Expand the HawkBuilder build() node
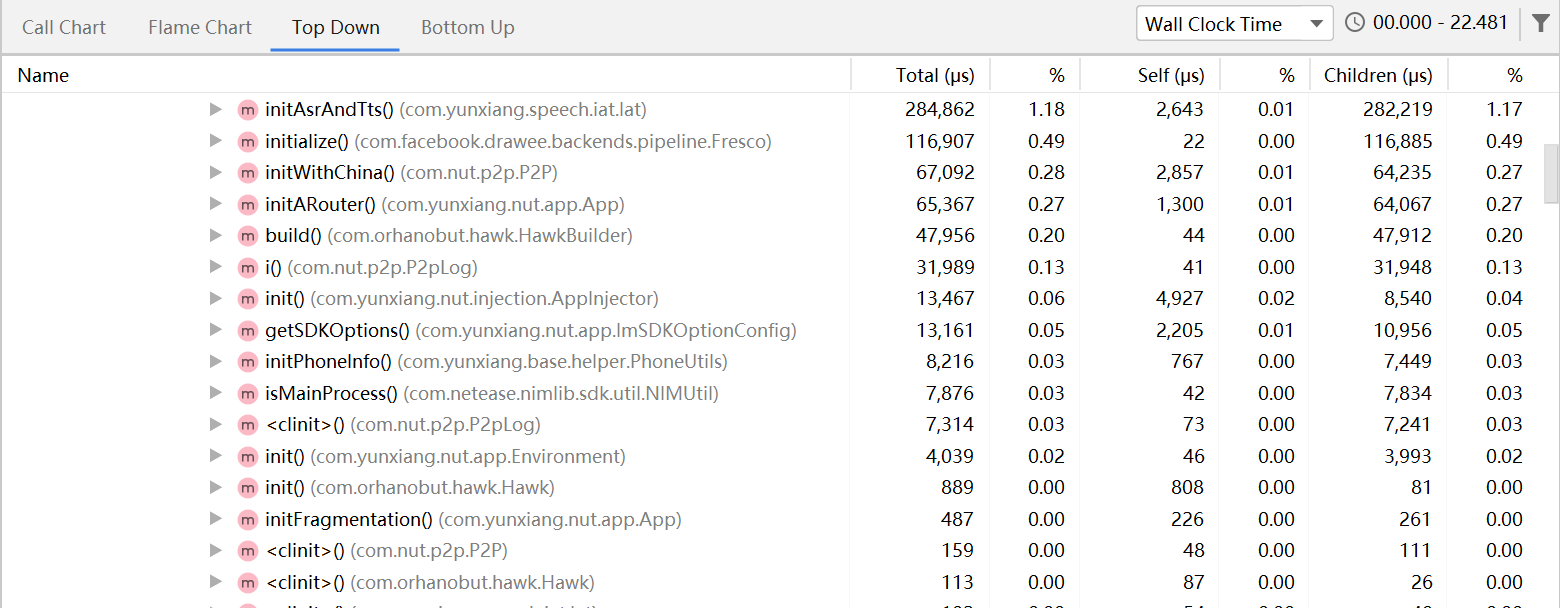 (x=215, y=236)
